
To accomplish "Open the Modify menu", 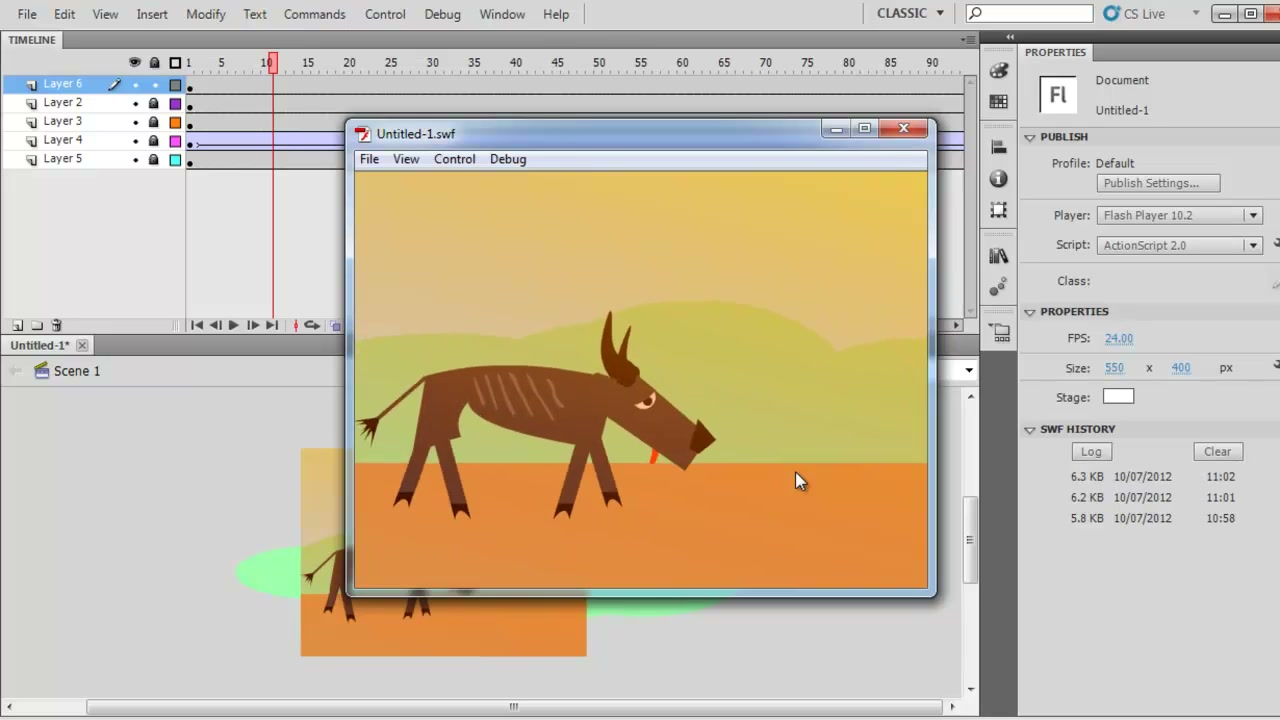I will [x=206, y=14].
